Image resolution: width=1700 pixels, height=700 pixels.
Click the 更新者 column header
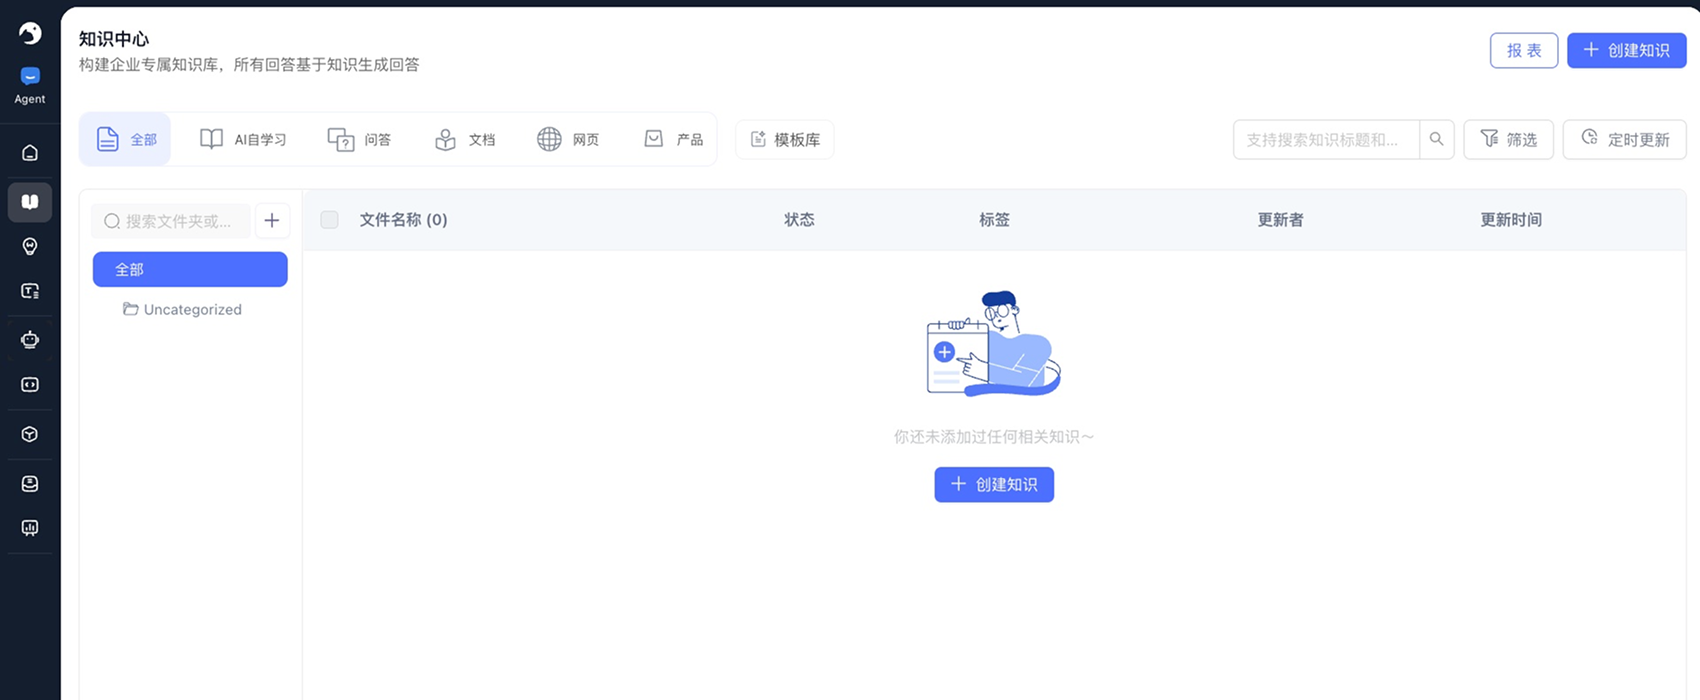tap(1280, 219)
